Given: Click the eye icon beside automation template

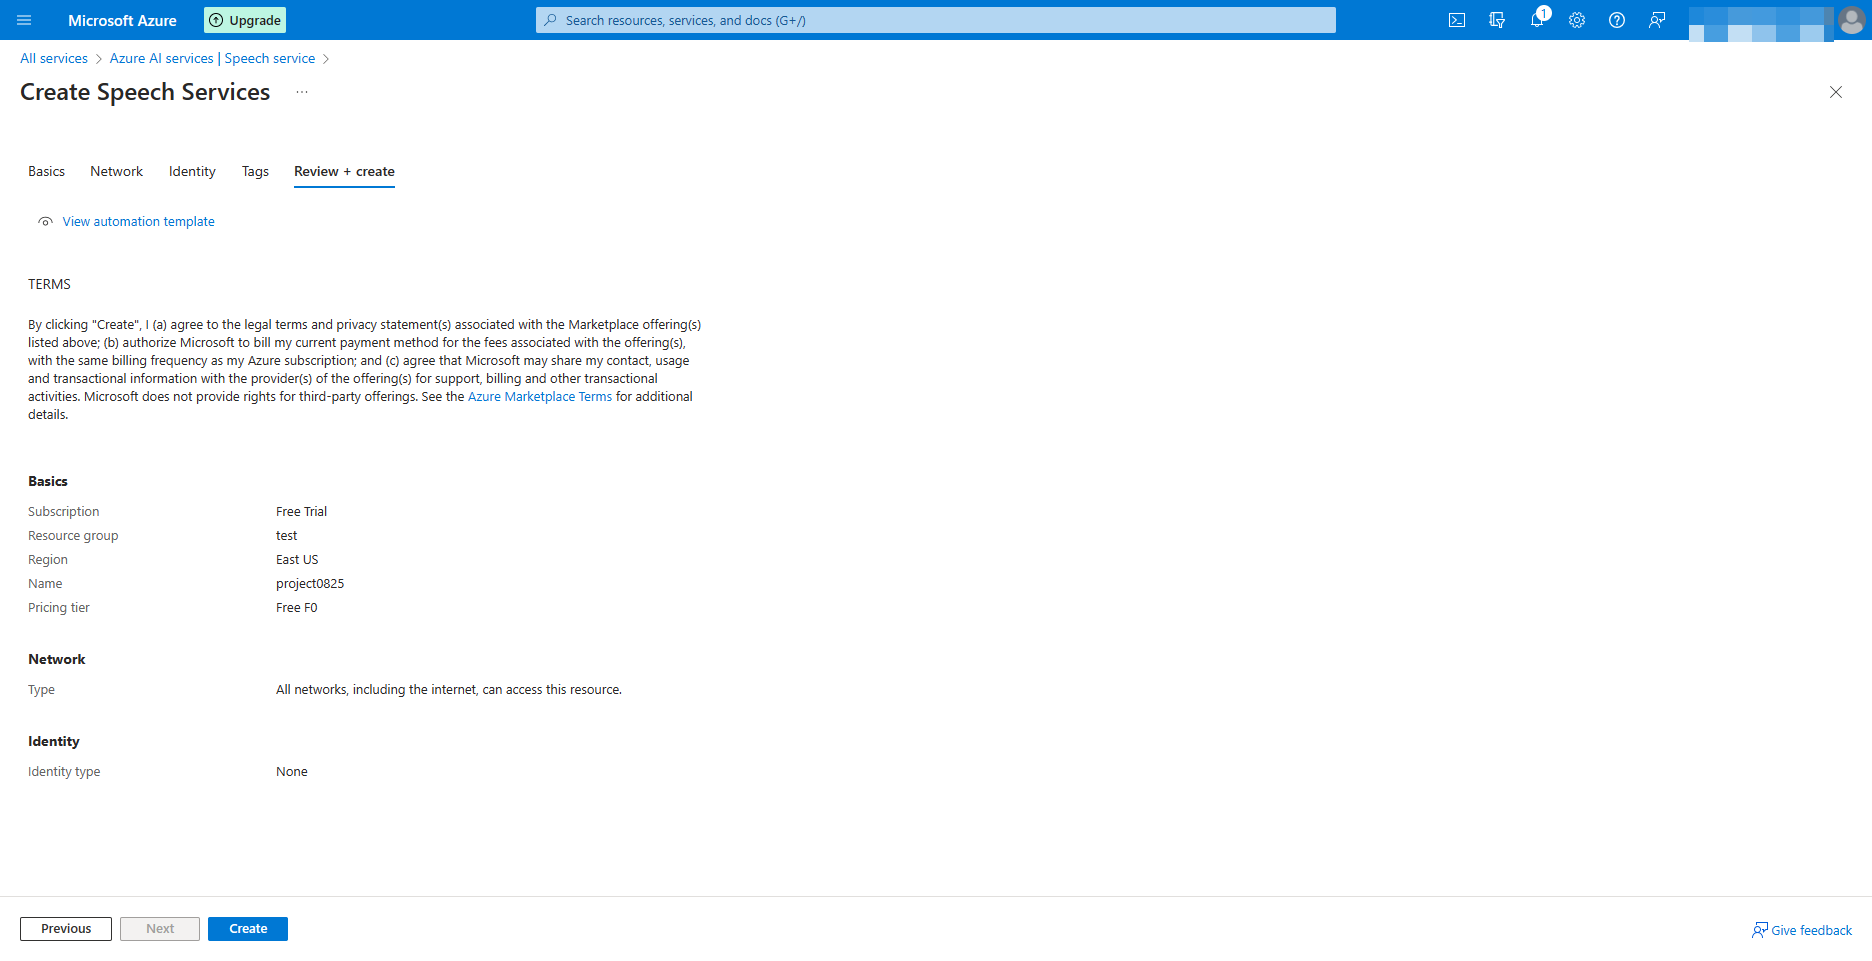Looking at the screenshot, I should (x=45, y=222).
